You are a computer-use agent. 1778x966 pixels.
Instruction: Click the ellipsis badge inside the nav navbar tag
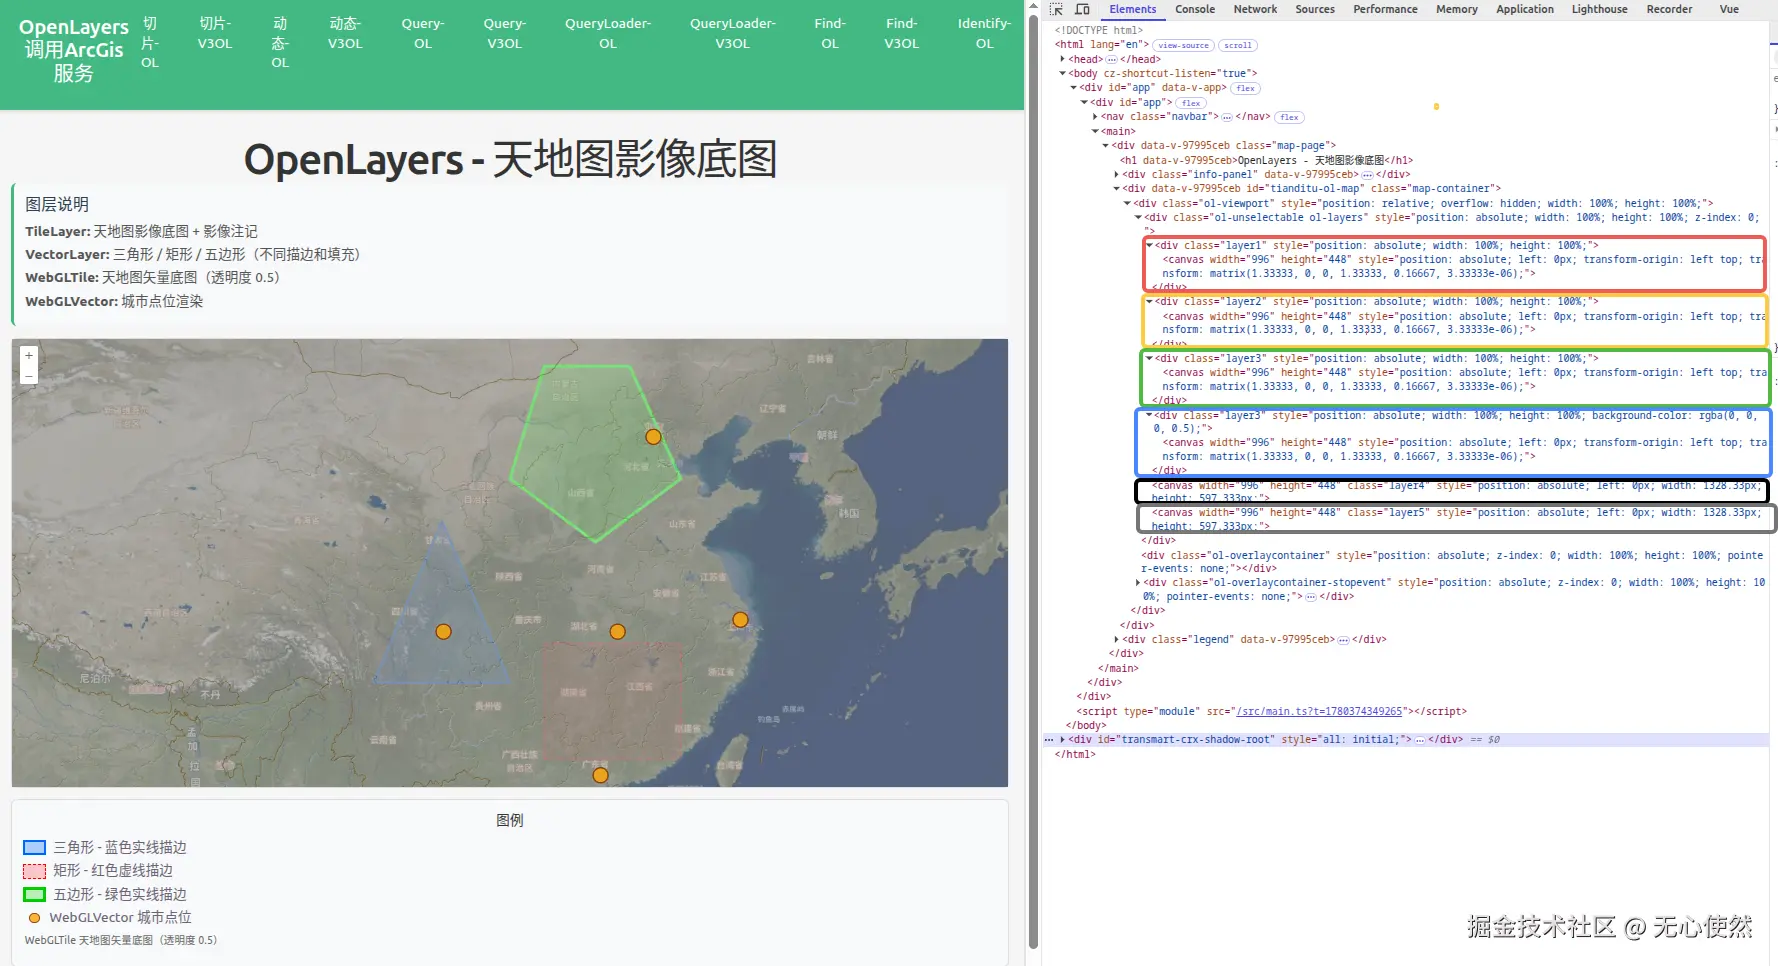tap(1227, 117)
